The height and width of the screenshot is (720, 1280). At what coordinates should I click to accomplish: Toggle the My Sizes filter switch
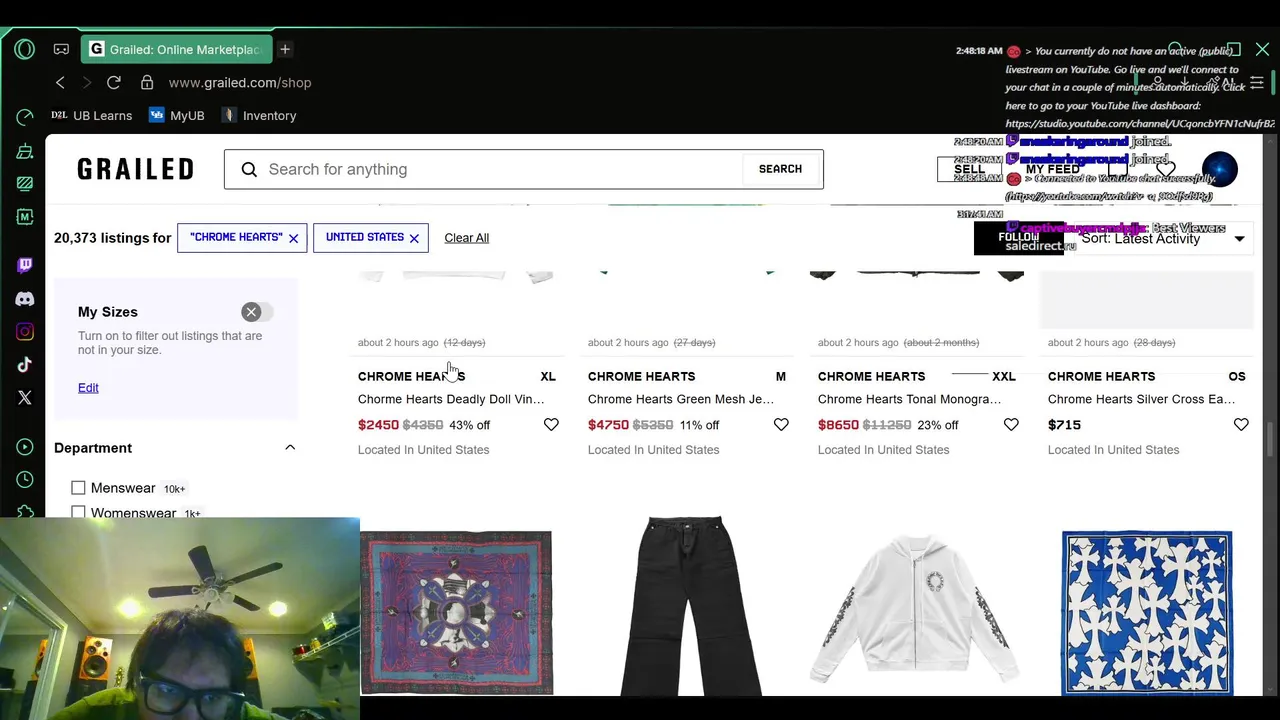[x=257, y=312]
